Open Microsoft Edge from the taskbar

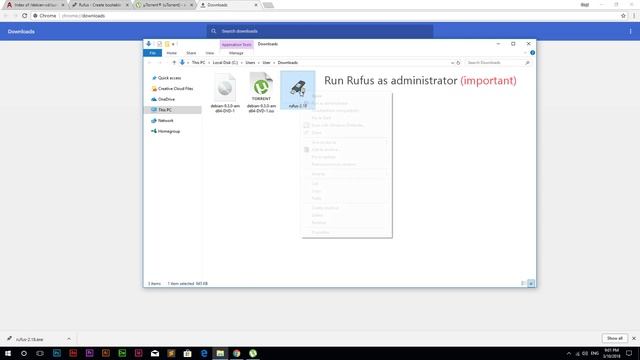[x=204, y=353]
